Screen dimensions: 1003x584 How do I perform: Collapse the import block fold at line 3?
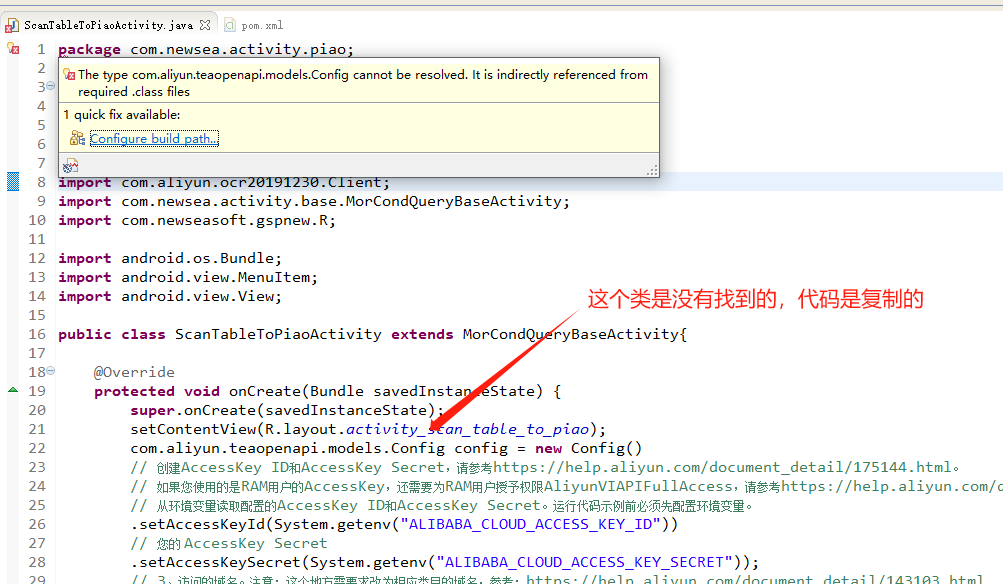click(51, 86)
